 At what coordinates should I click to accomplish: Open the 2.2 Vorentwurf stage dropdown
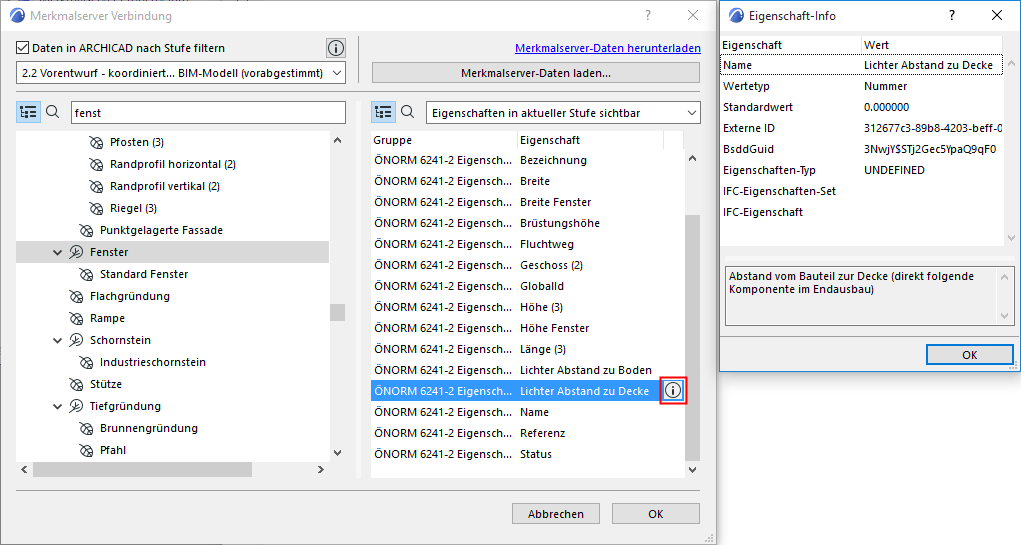click(180, 73)
